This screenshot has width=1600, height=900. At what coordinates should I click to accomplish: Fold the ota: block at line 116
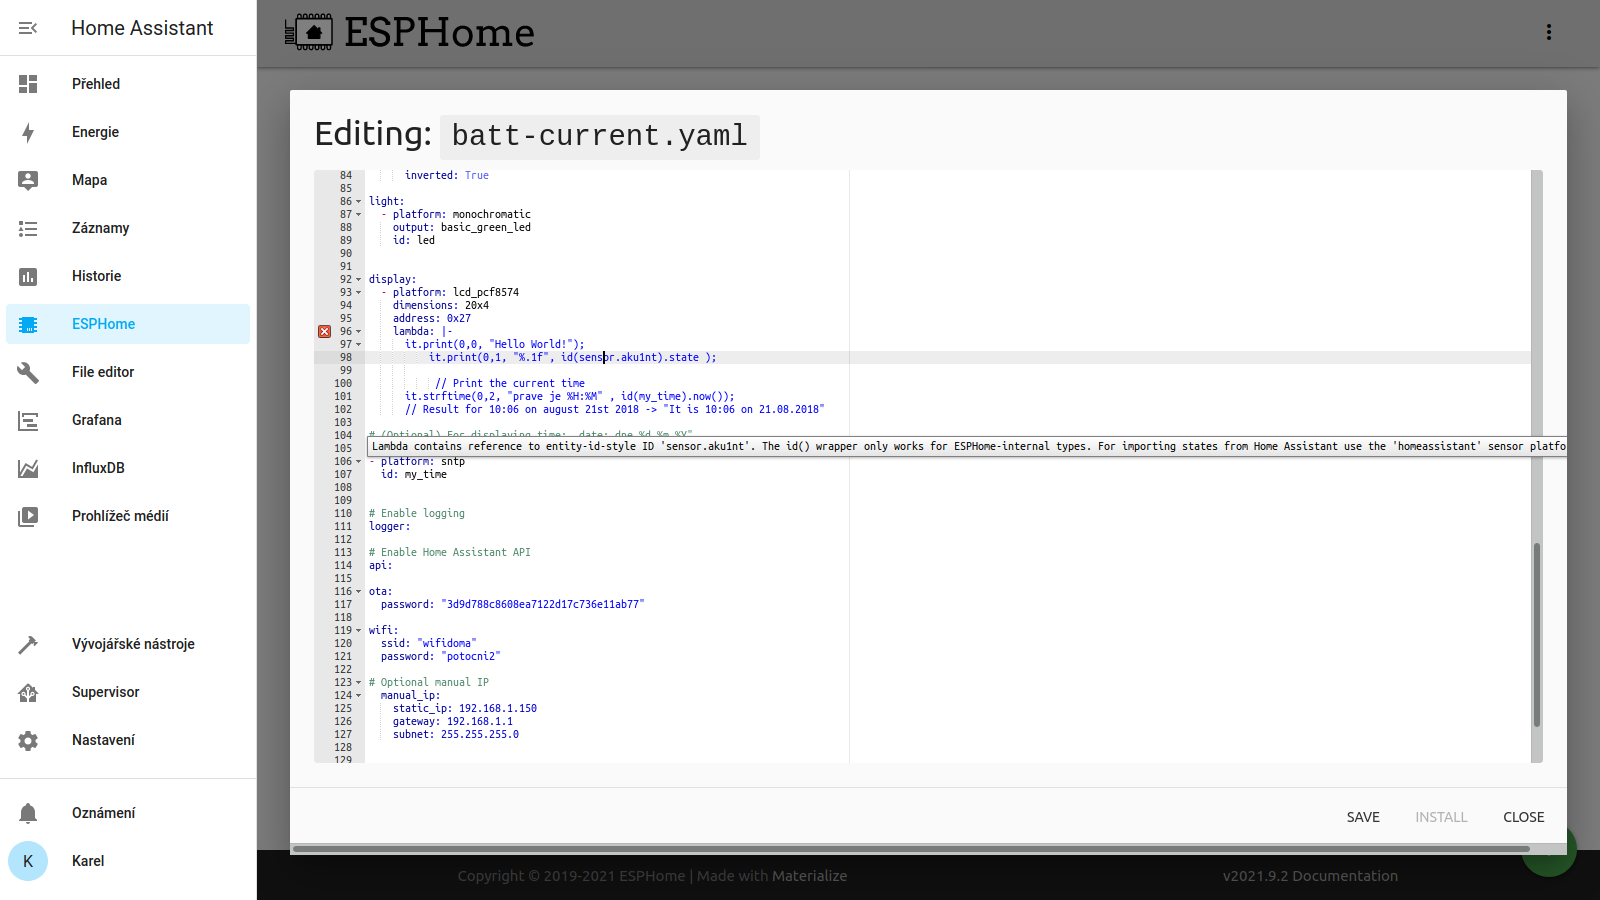359,591
